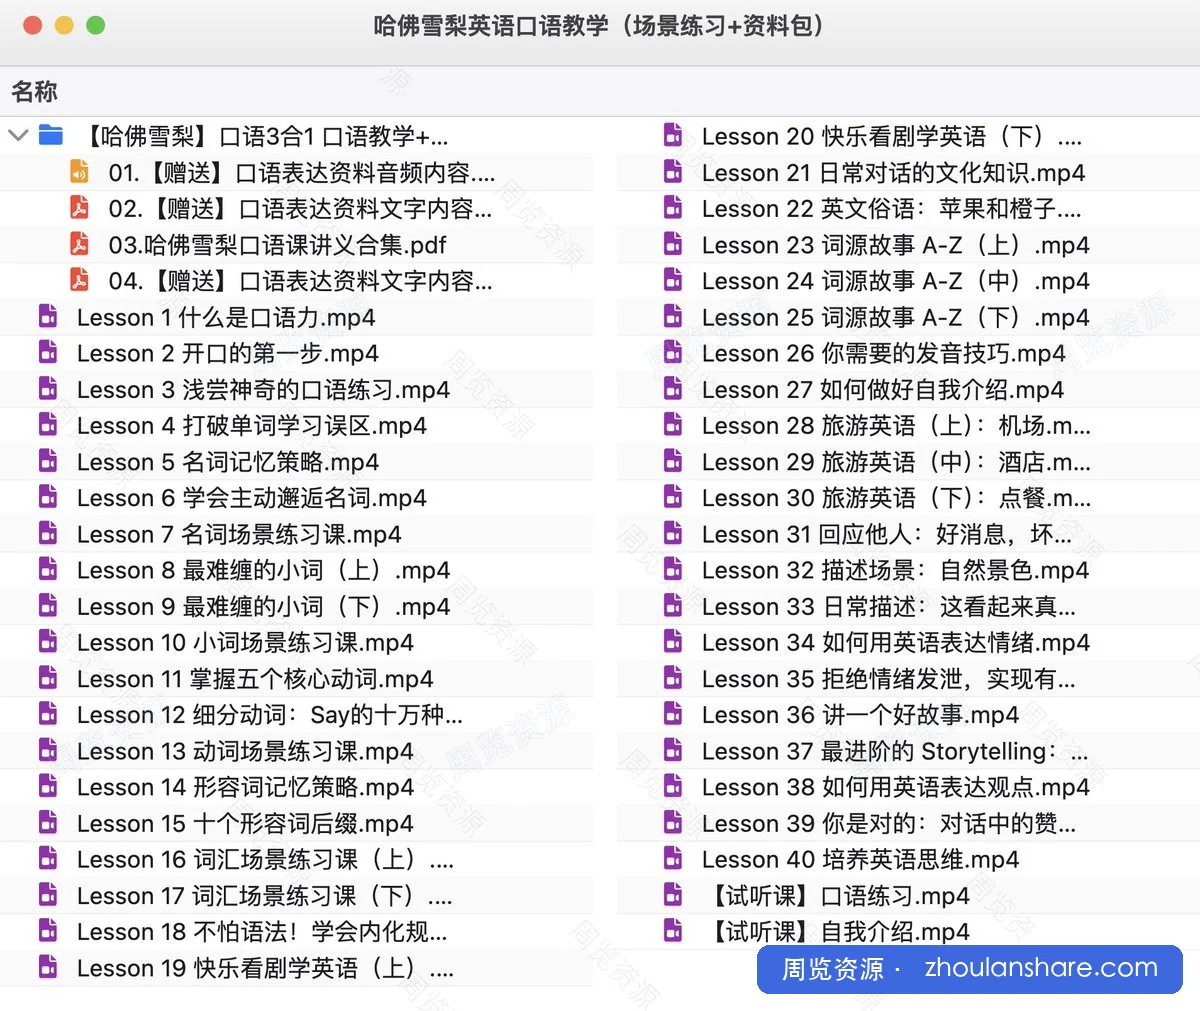1200x1011 pixels.
Task: Click PDF icon of 02.【赠送】口语表达资料文字内容
Action: 79,208
